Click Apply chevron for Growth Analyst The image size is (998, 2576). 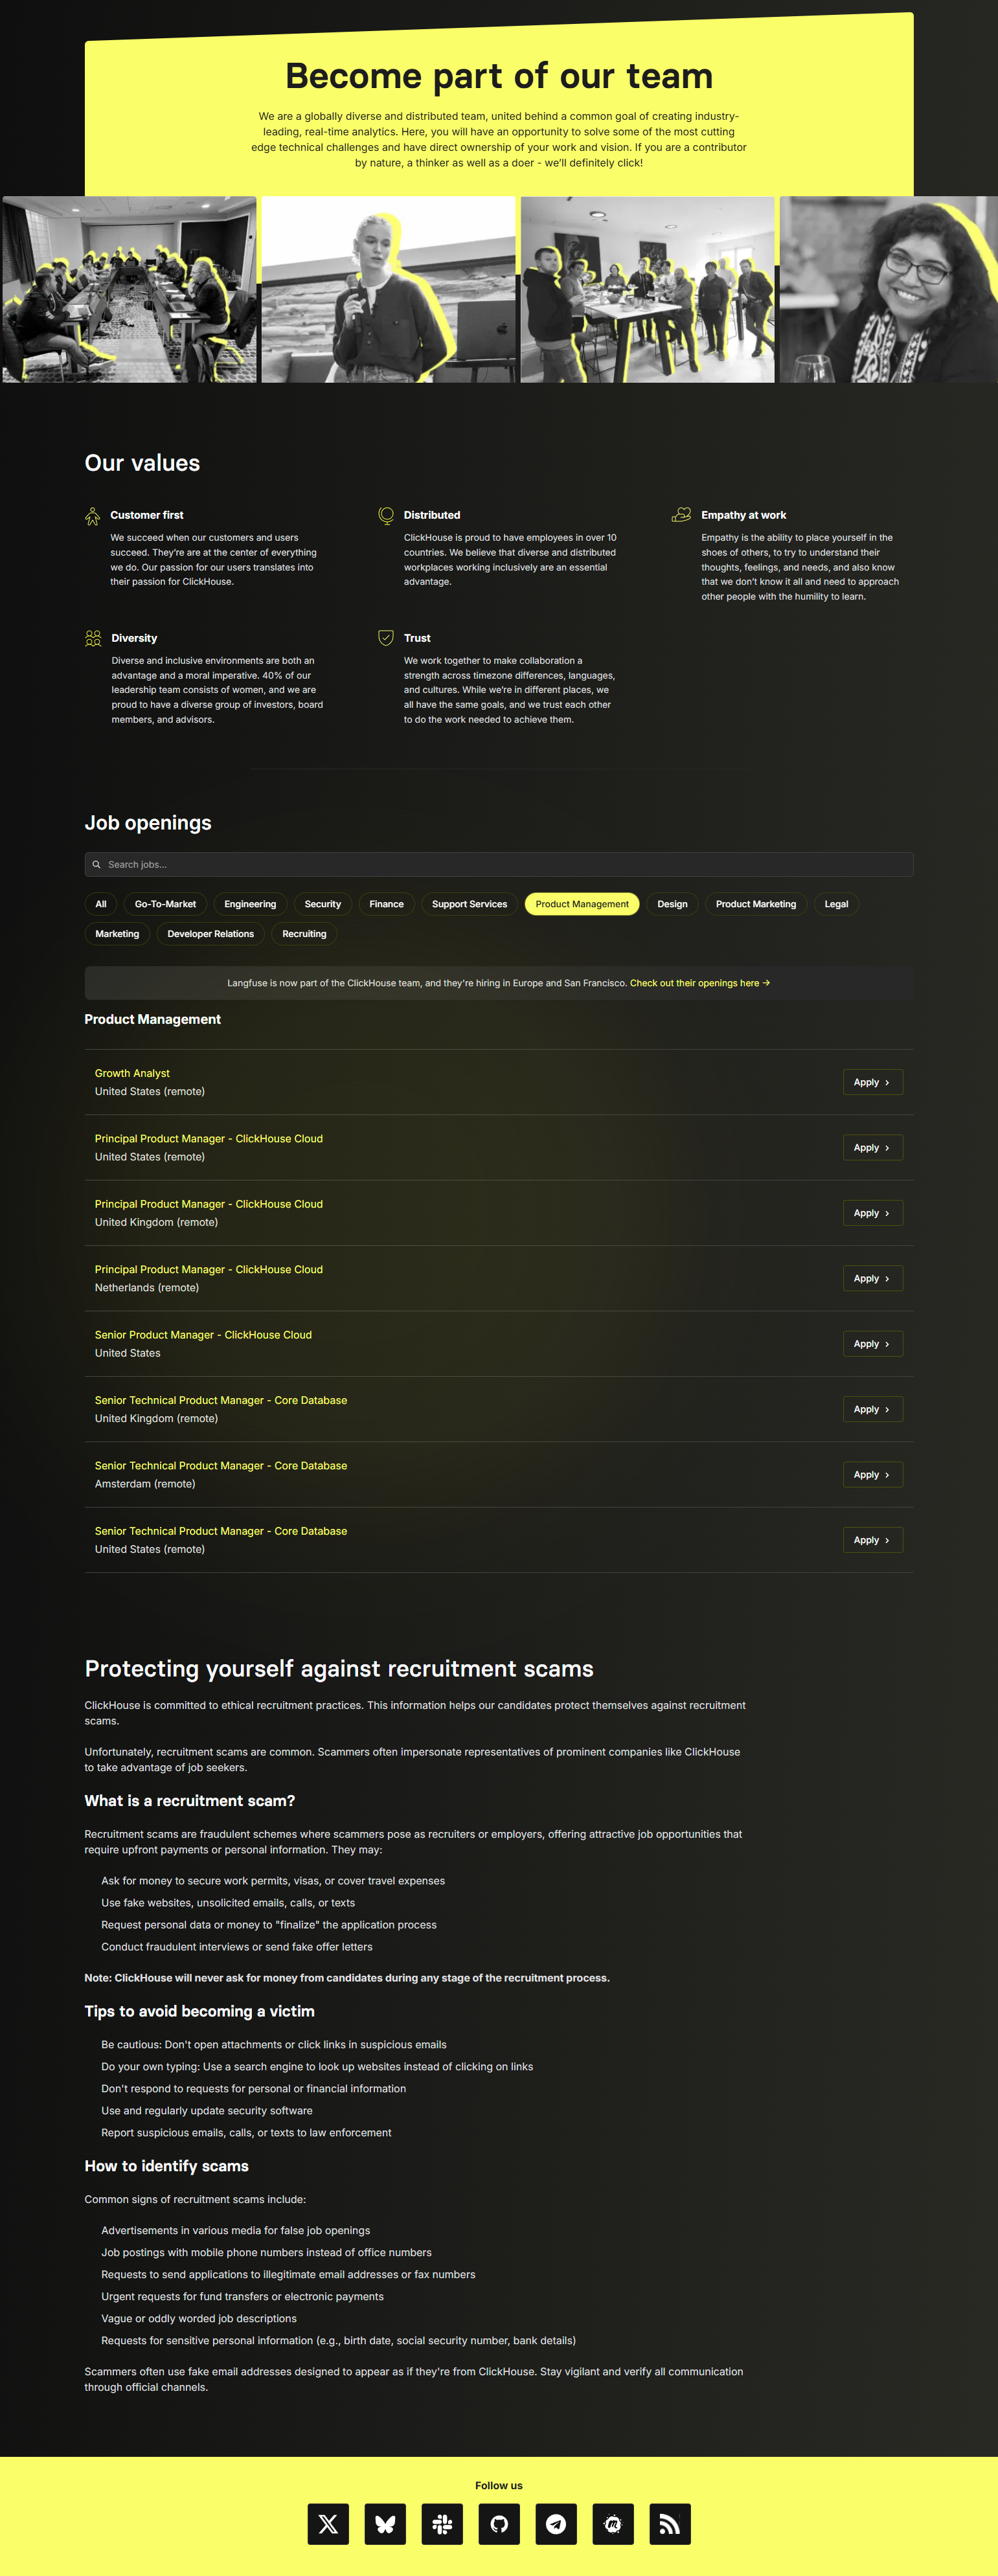tap(886, 1082)
